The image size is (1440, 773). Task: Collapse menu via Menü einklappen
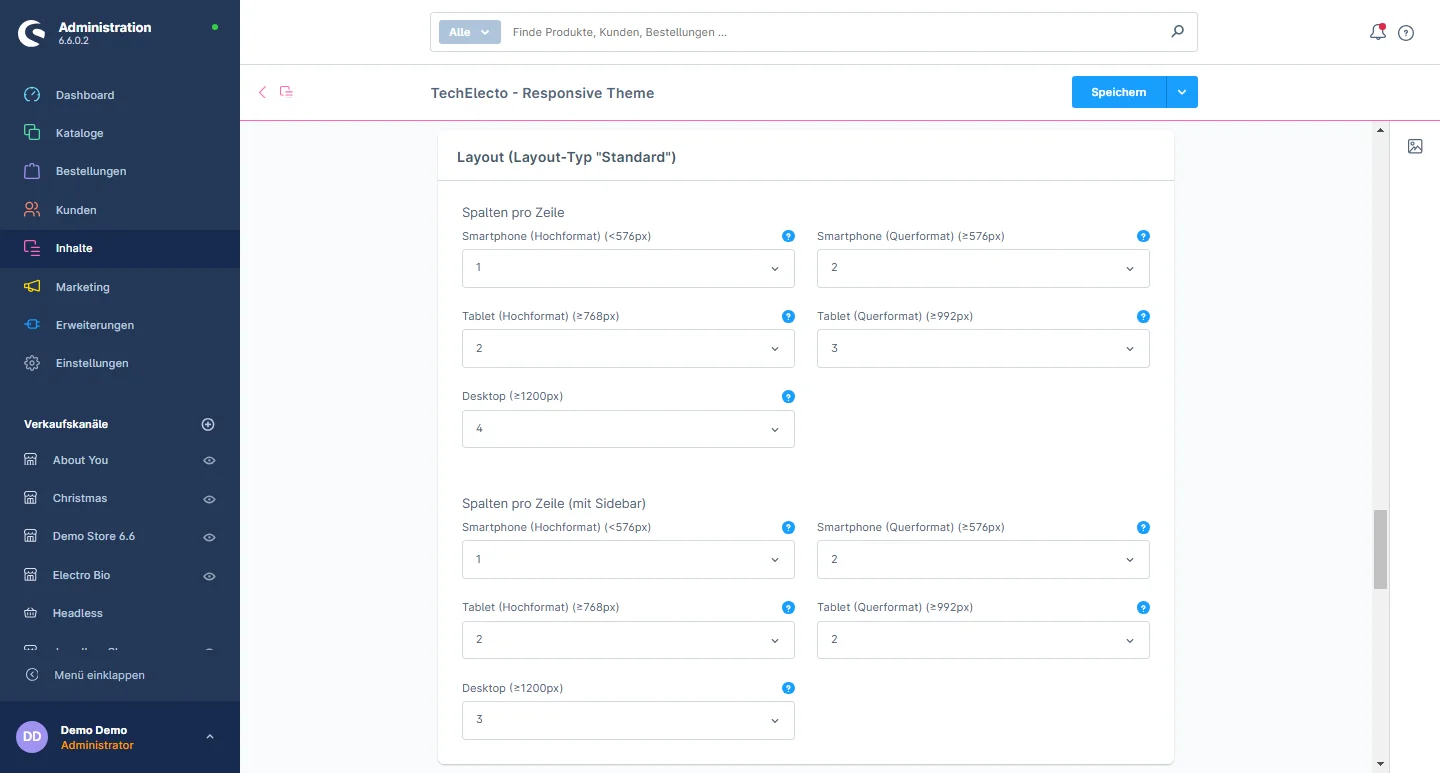99,675
